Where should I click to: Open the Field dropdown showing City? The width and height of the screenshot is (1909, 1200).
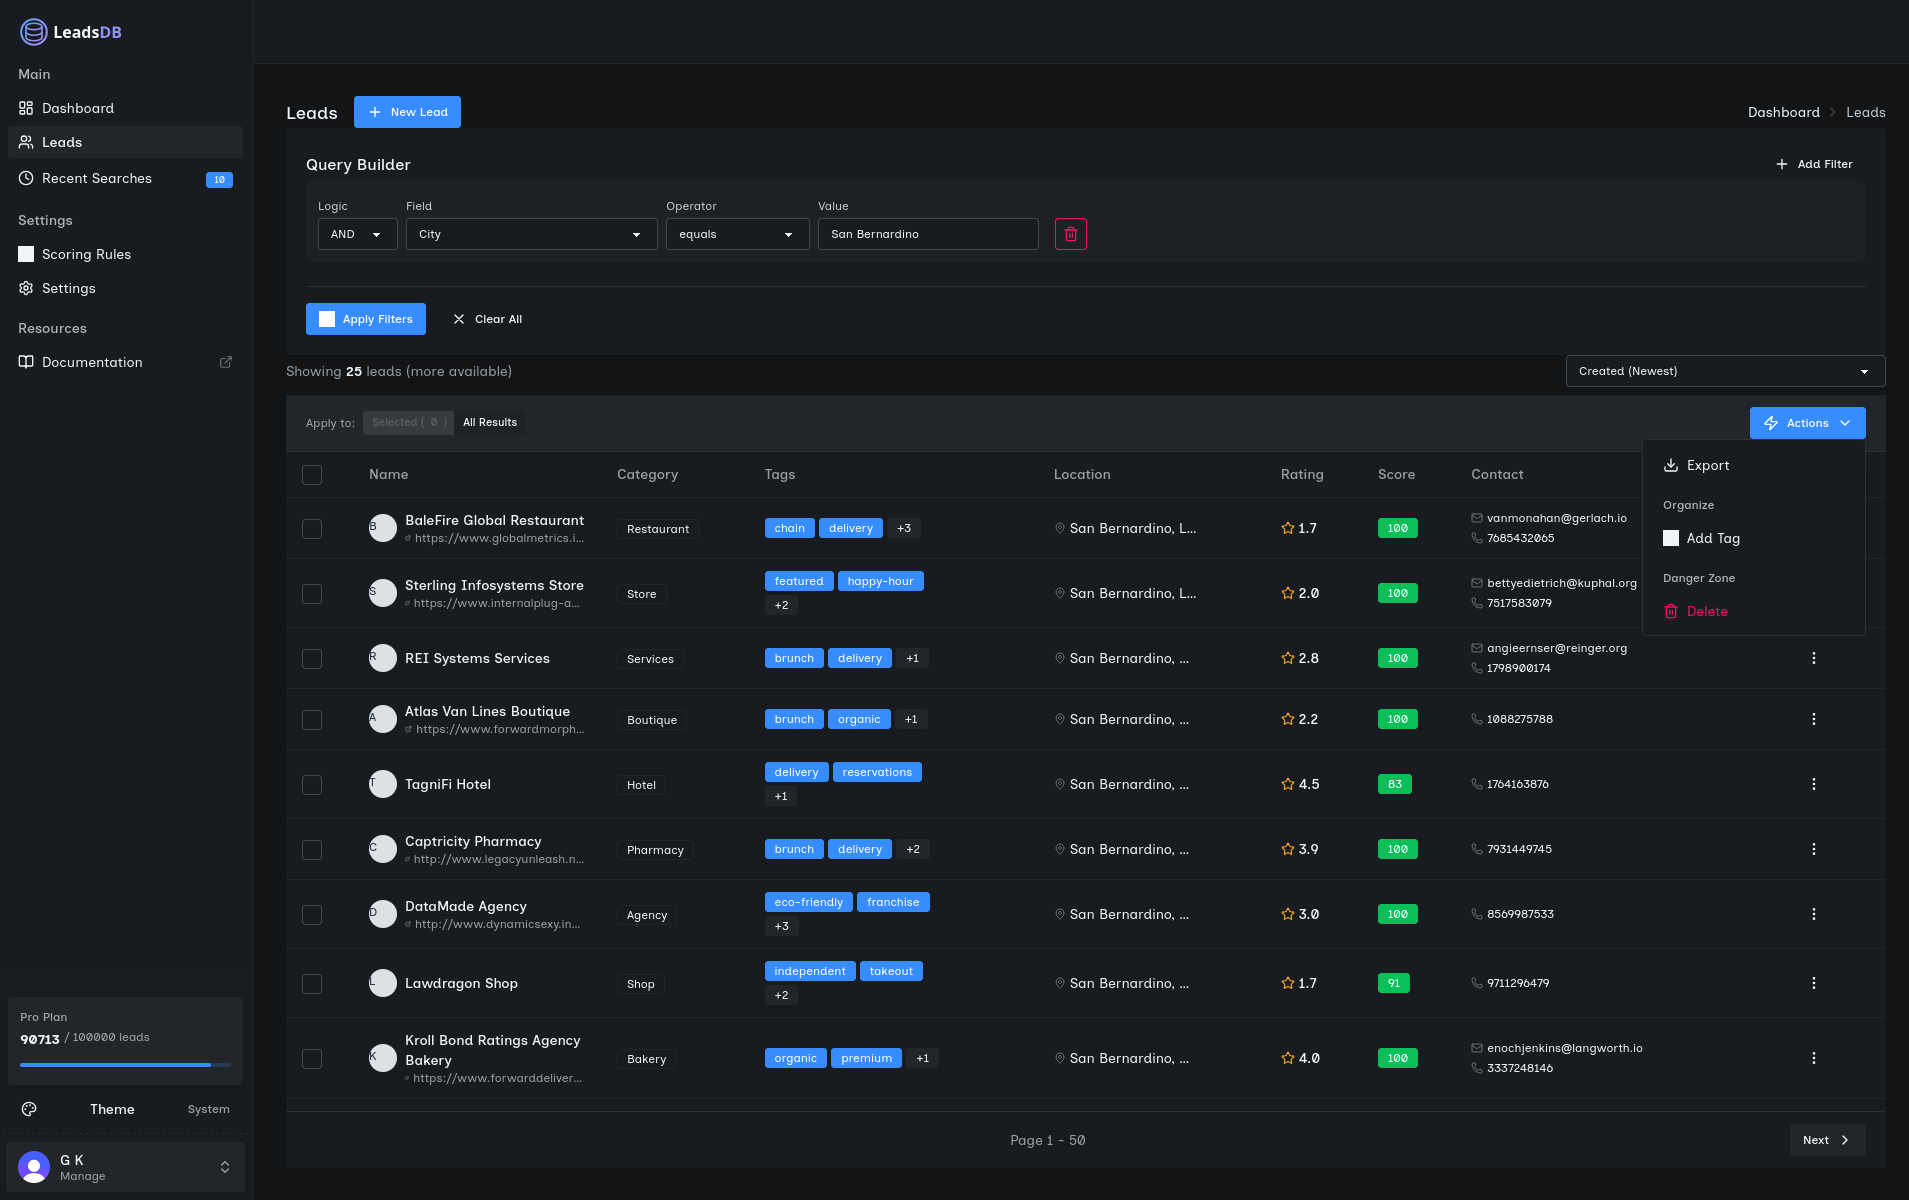click(530, 233)
